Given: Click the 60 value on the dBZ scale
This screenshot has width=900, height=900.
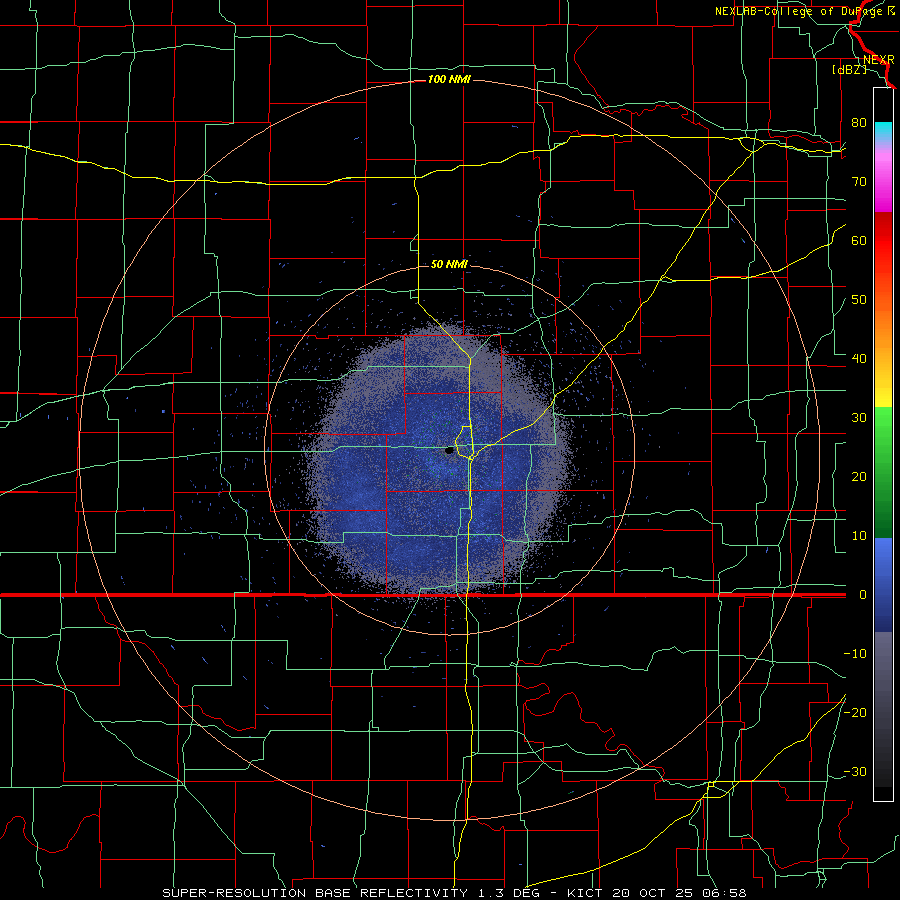Looking at the screenshot, I should point(859,240).
